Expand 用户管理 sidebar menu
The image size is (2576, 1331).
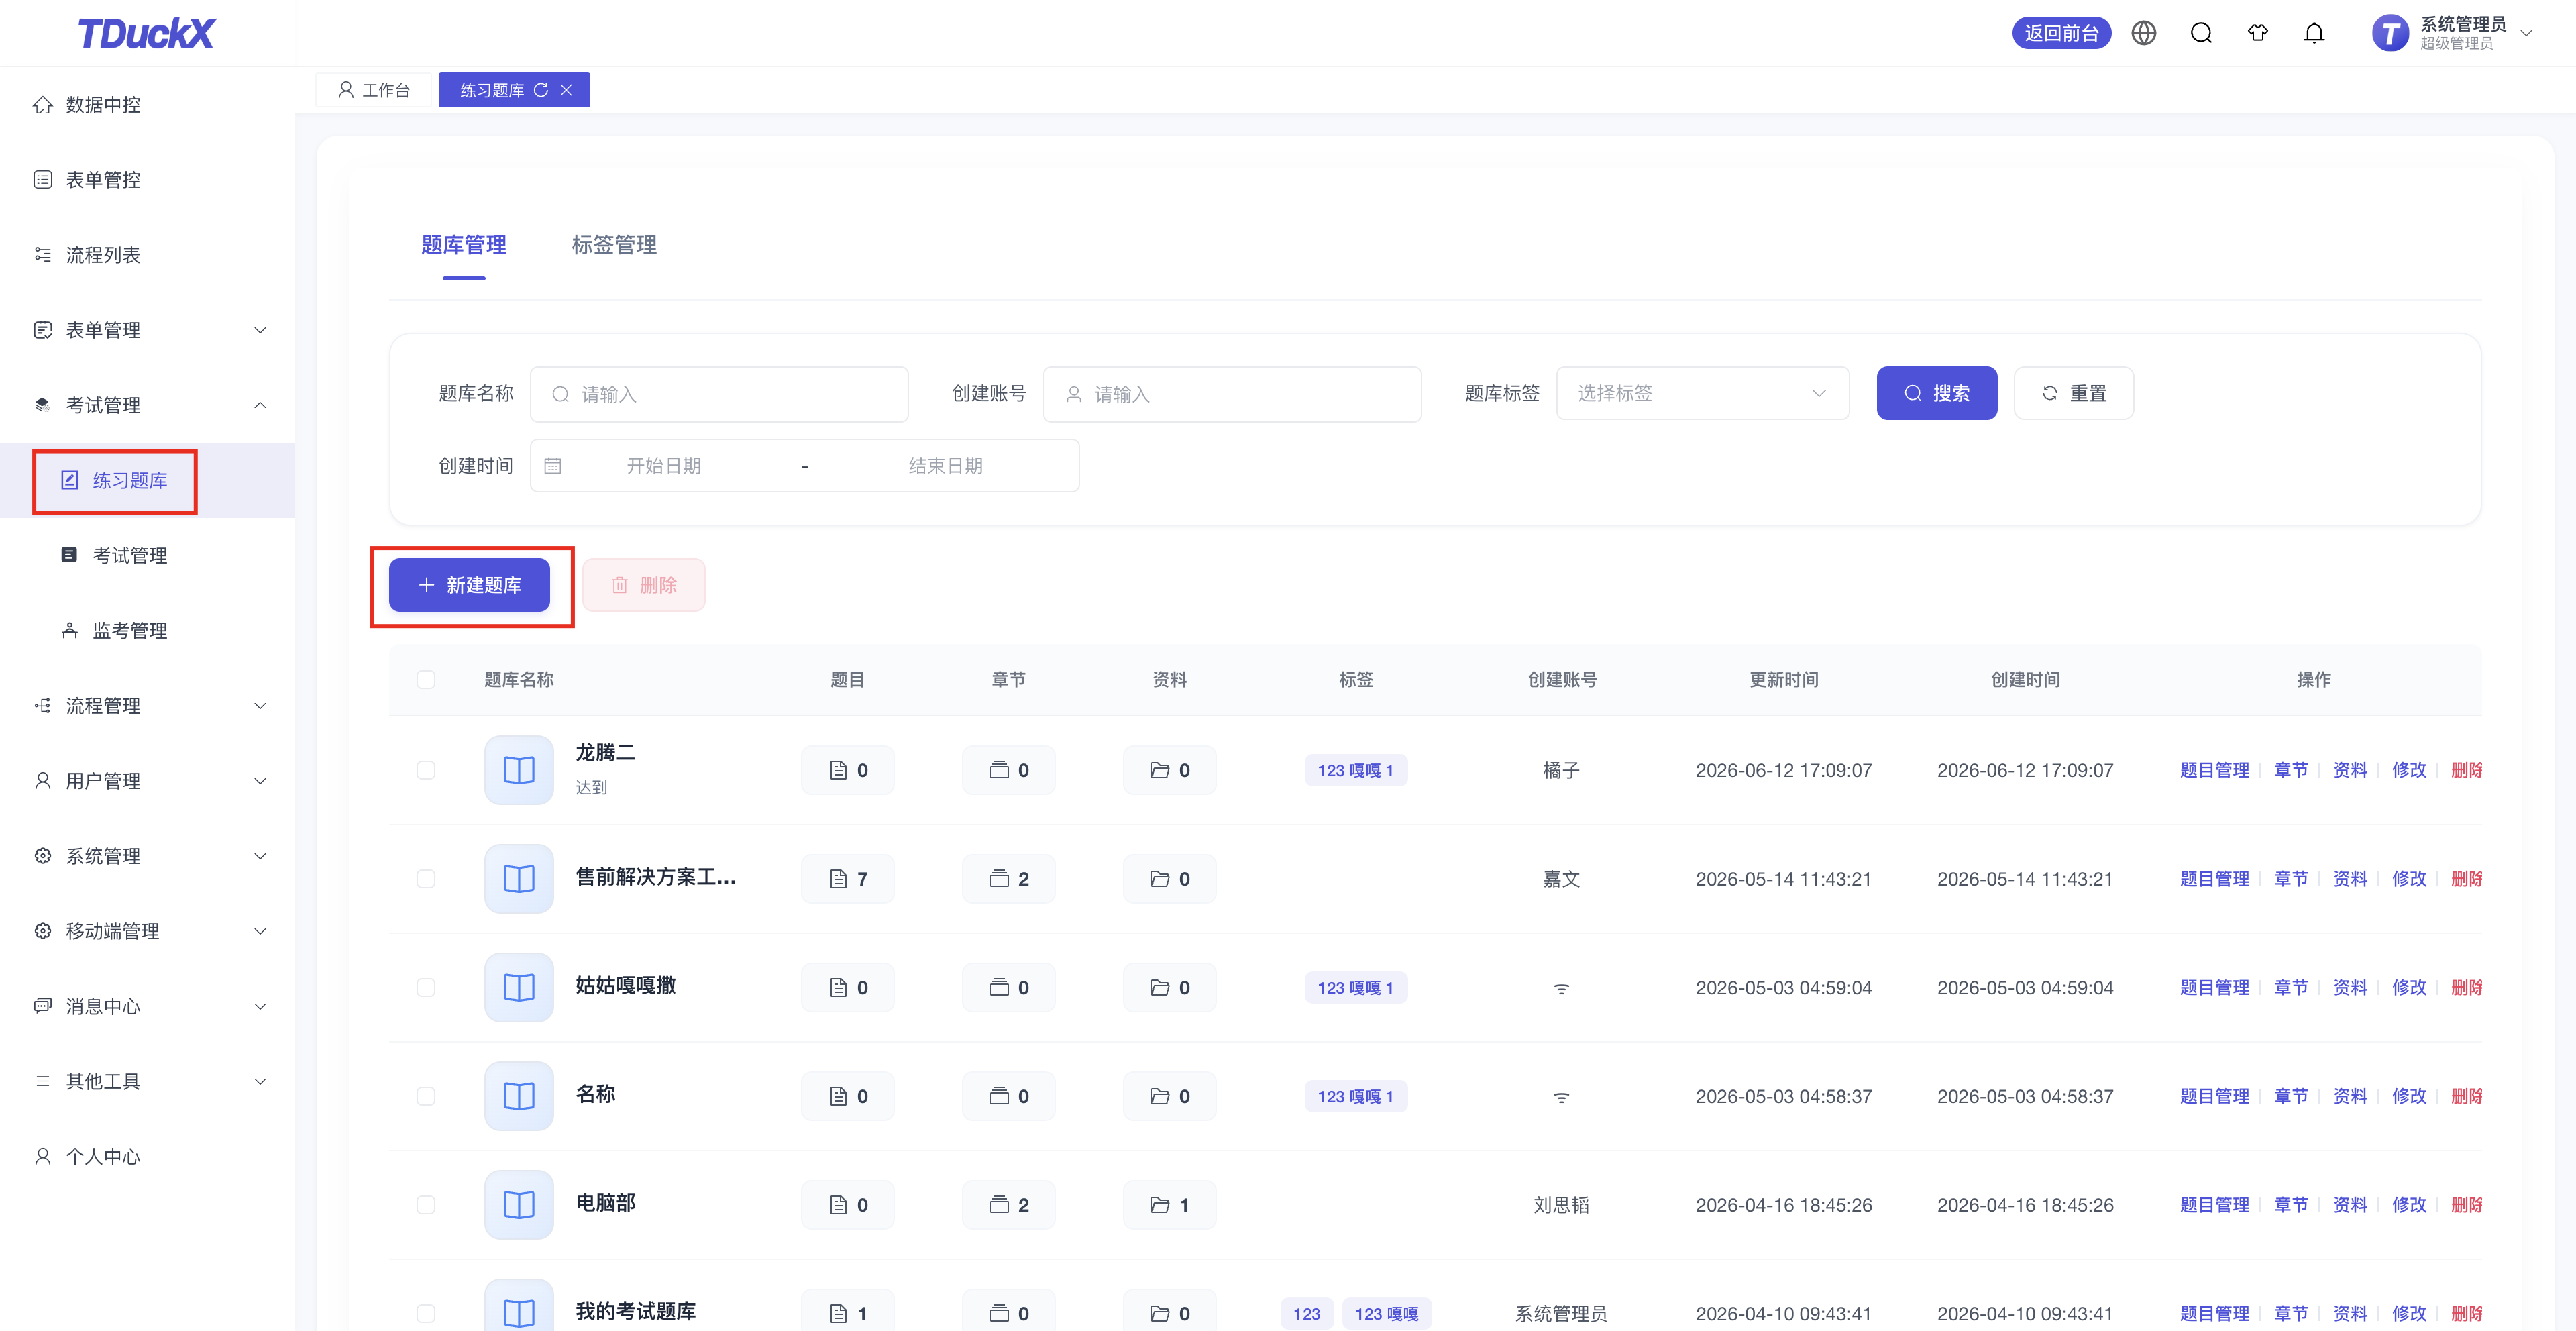147,781
